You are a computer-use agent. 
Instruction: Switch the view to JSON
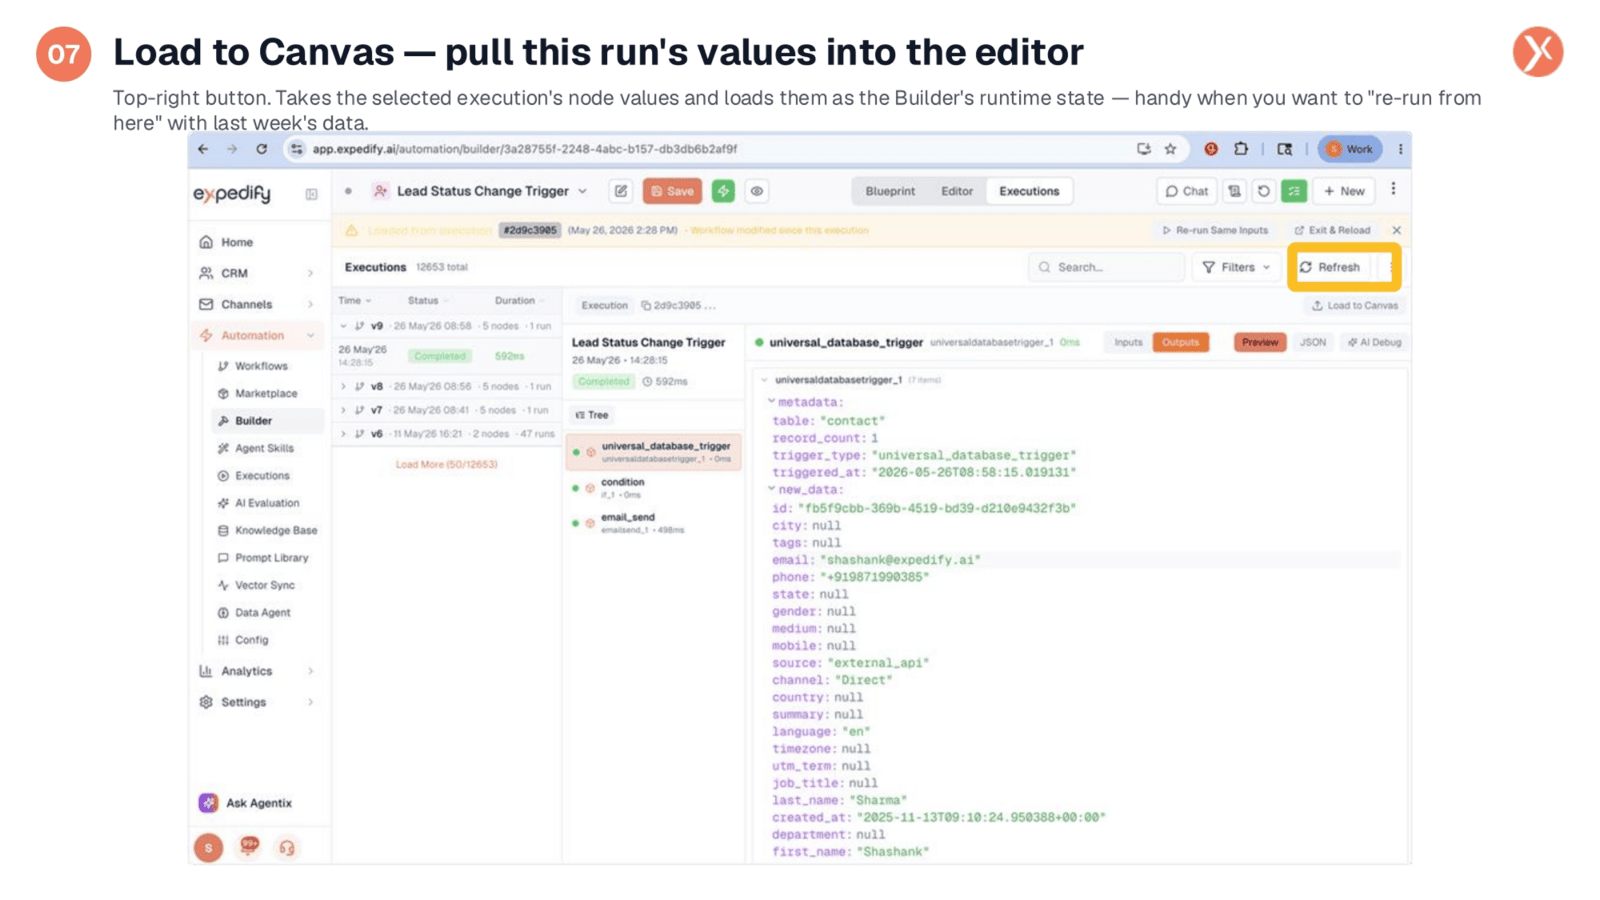click(1312, 342)
